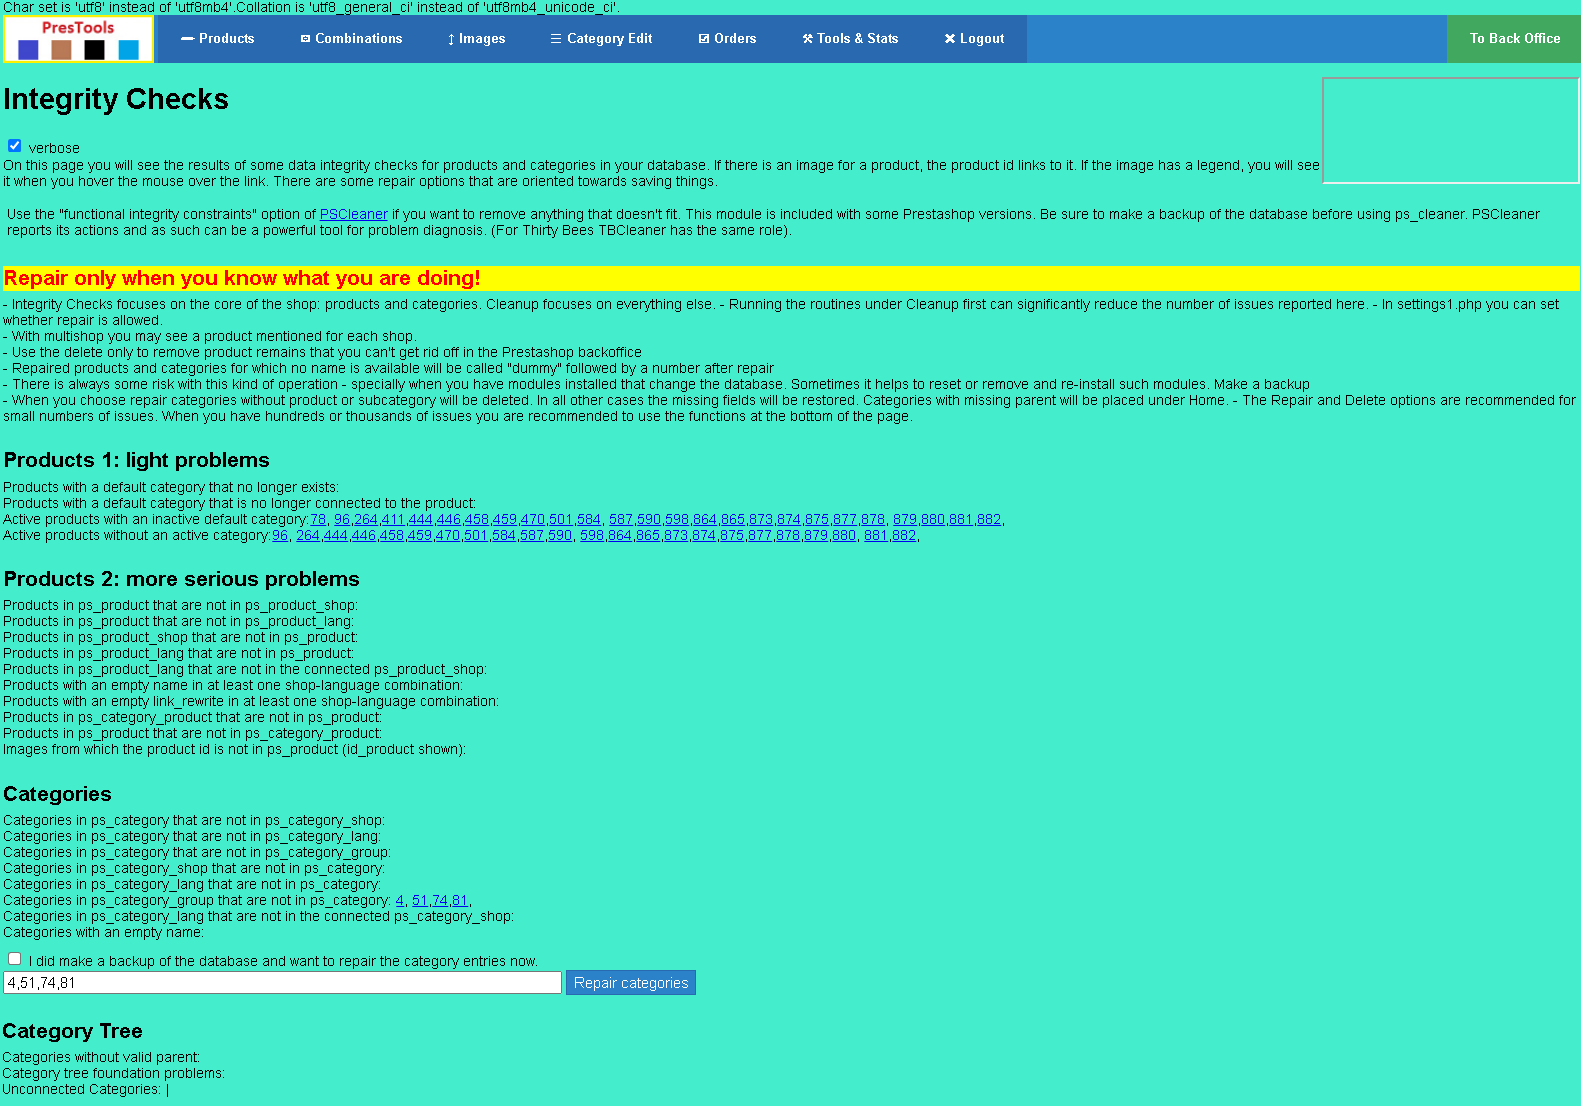
Task: Click the 'Products 1: light problems' heading
Action: (137, 460)
